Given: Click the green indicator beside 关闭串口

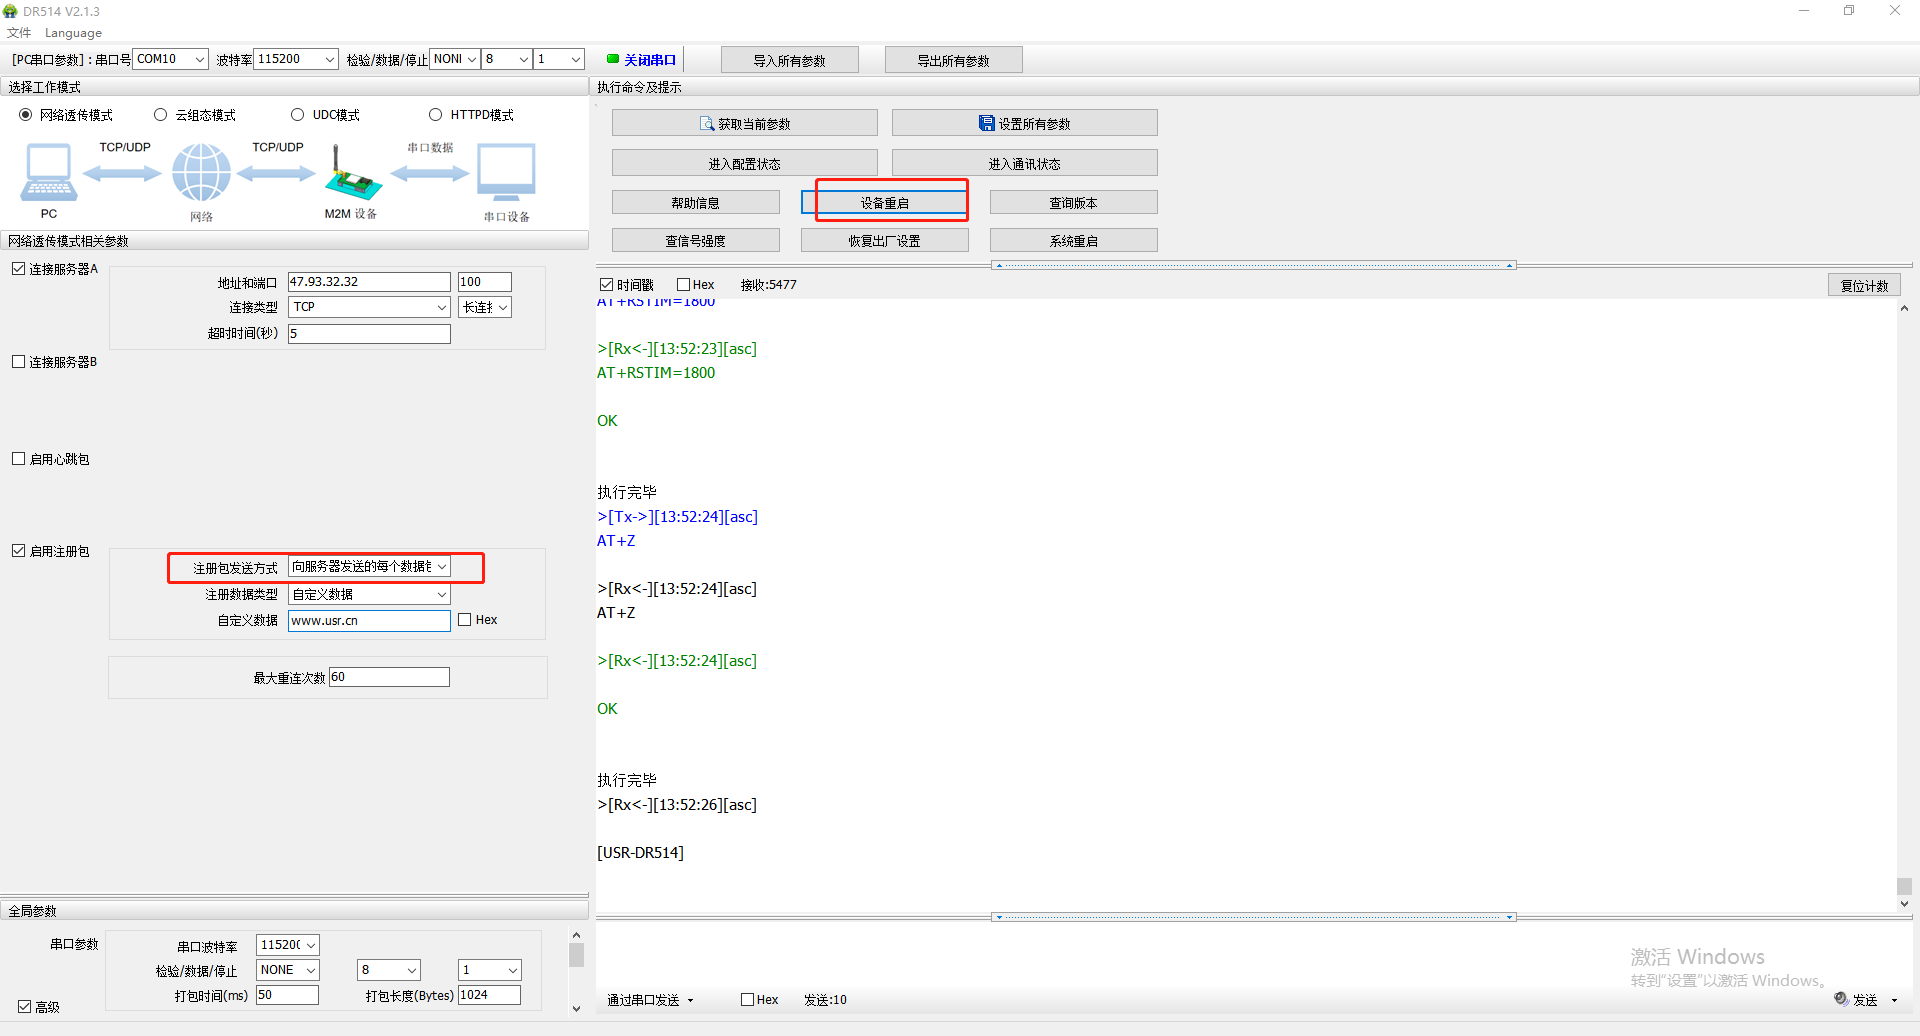Looking at the screenshot, I should click(x=613, y=59).
